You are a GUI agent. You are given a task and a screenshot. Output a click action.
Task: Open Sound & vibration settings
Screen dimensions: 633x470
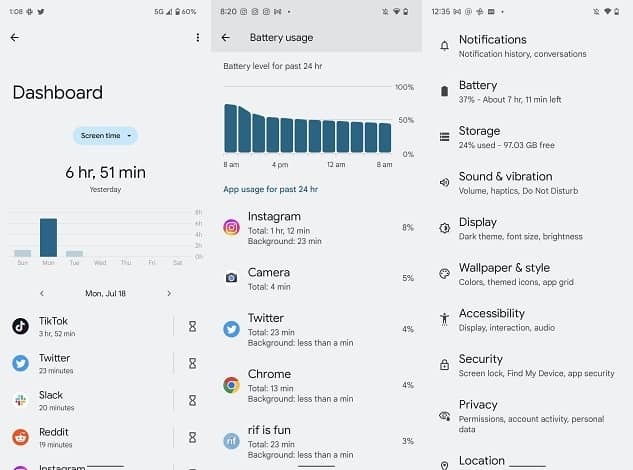click(528, 183)
